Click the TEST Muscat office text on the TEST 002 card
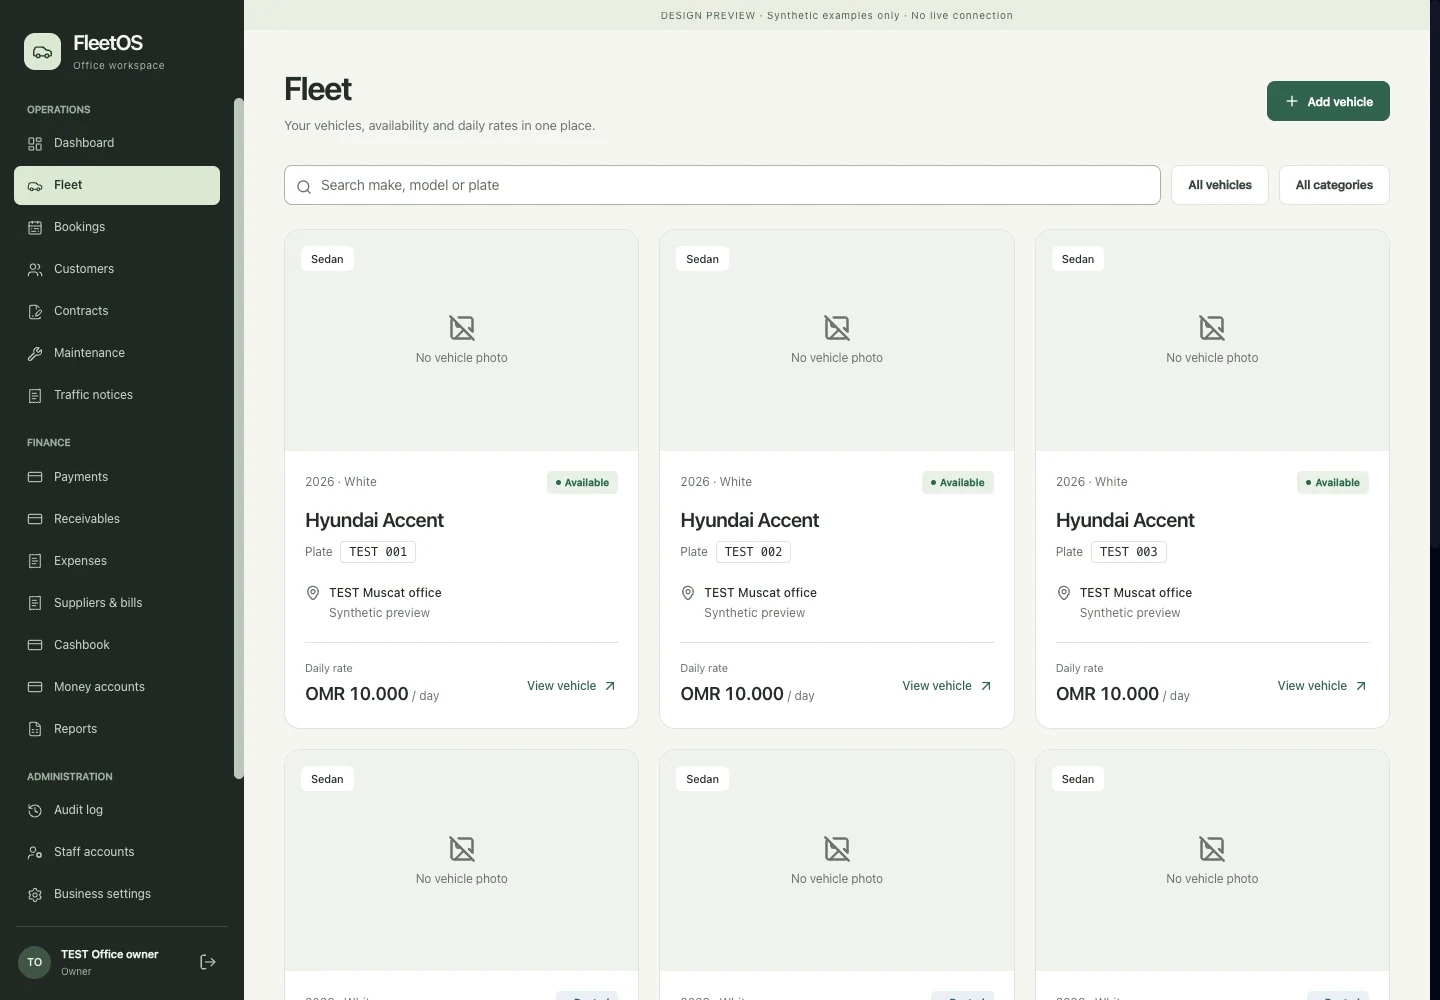The width and height of the screenshot is (1440, 1000). [760, 593]
